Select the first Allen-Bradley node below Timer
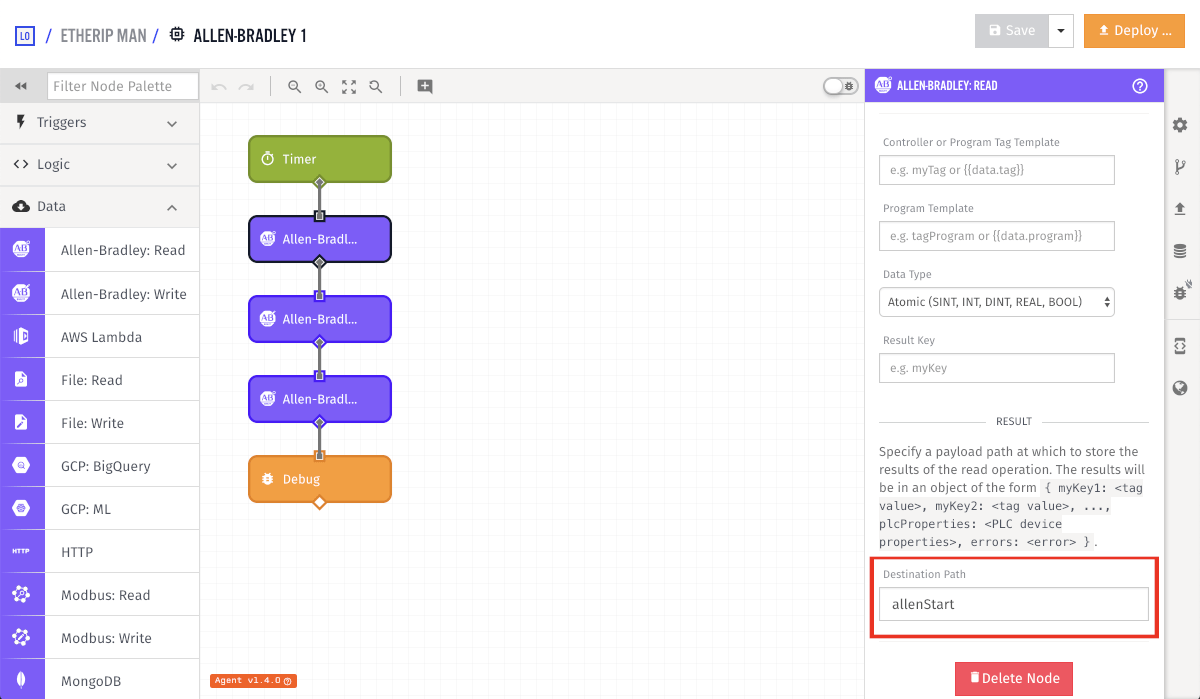The width and height of the screenshot is (1200, 699). (320, 239)
